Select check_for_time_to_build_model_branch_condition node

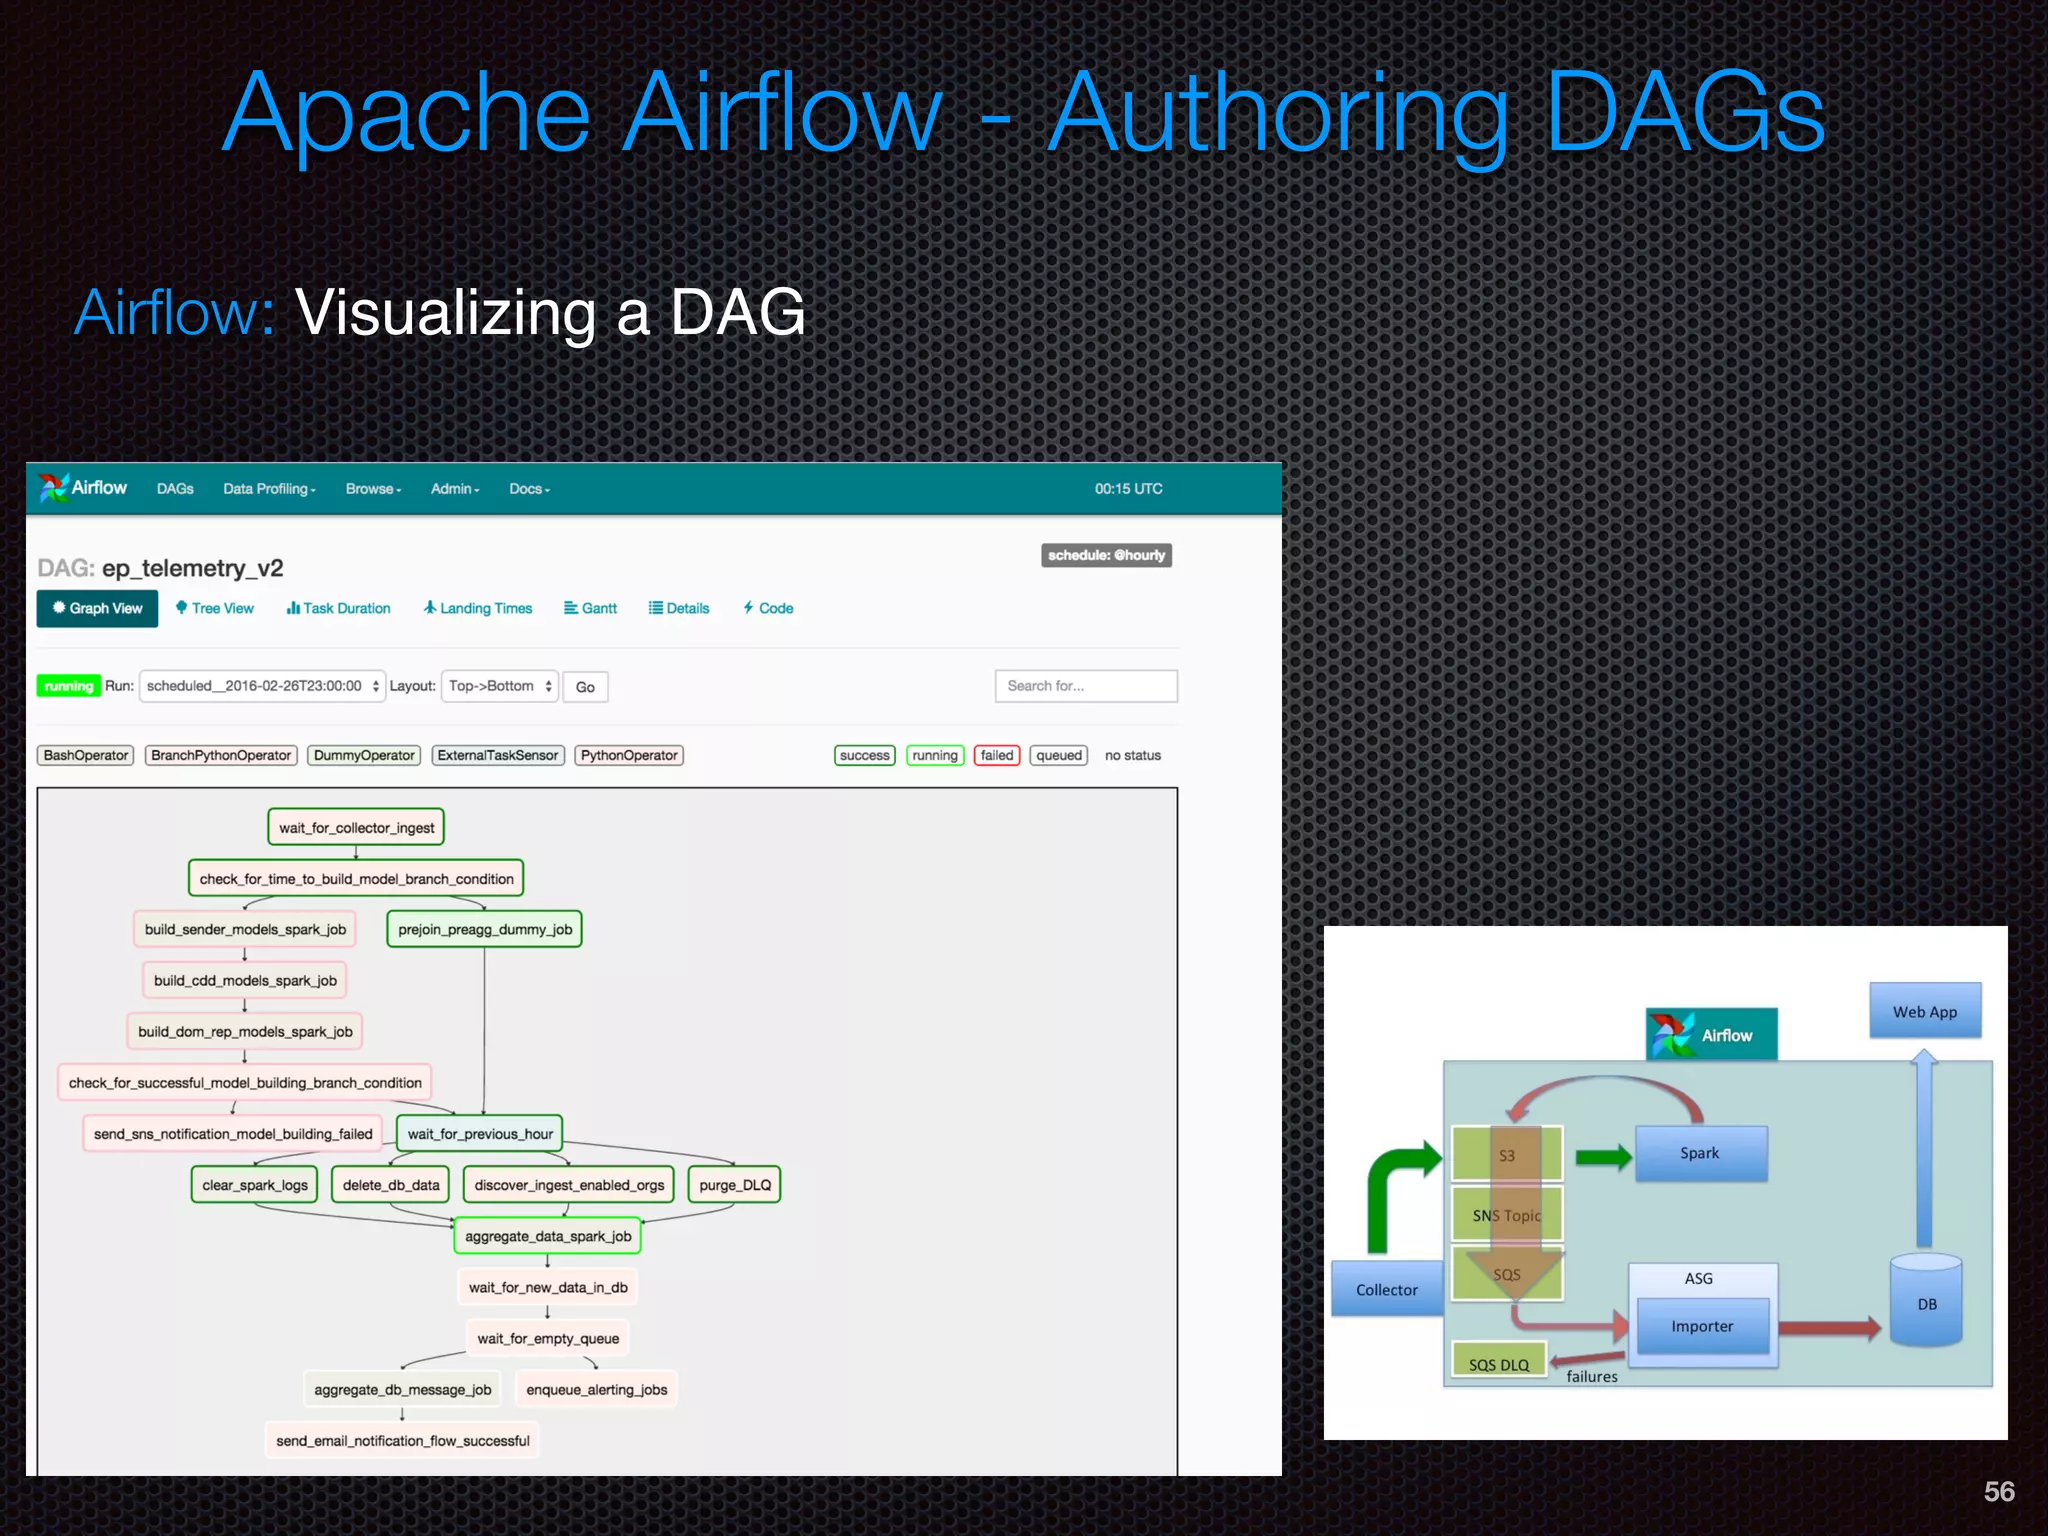(356, 878)
